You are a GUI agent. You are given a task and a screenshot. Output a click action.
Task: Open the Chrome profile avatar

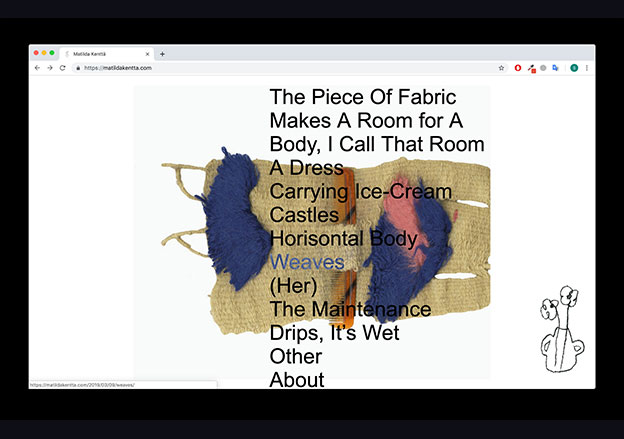[574, 68]
